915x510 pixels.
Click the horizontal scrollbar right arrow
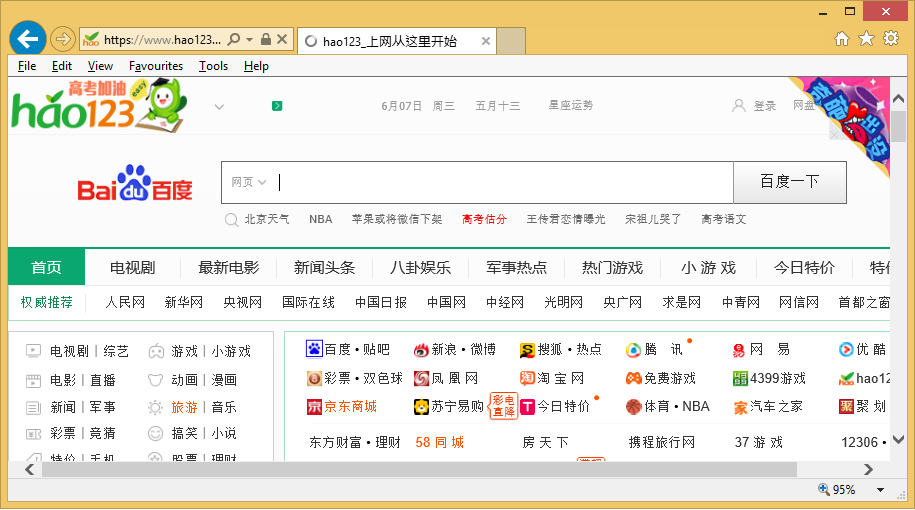(868, 469)
